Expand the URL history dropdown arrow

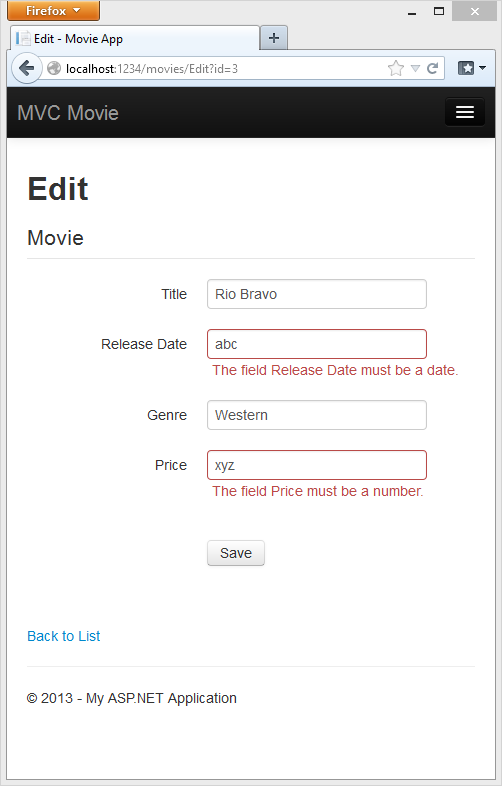(415, 68)
